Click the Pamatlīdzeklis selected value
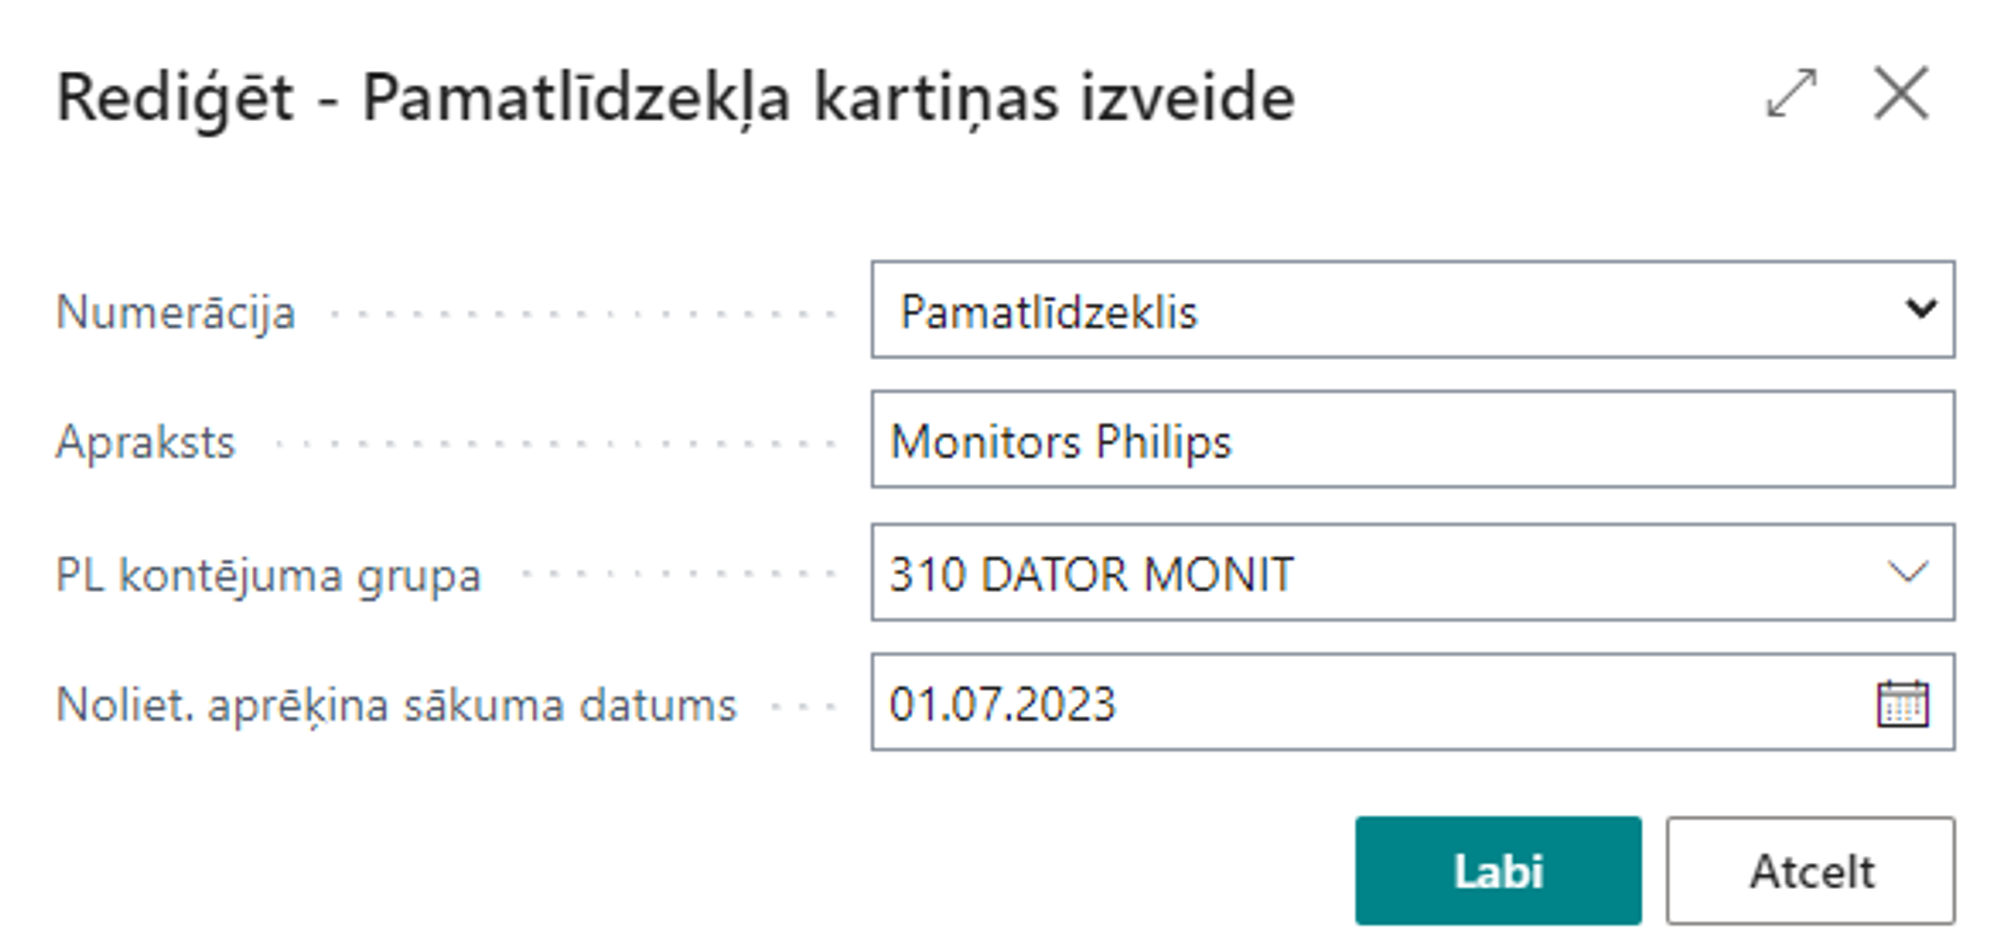Image resolution: width=2000 pixels, height=952 pixels. coord(1048,312)
